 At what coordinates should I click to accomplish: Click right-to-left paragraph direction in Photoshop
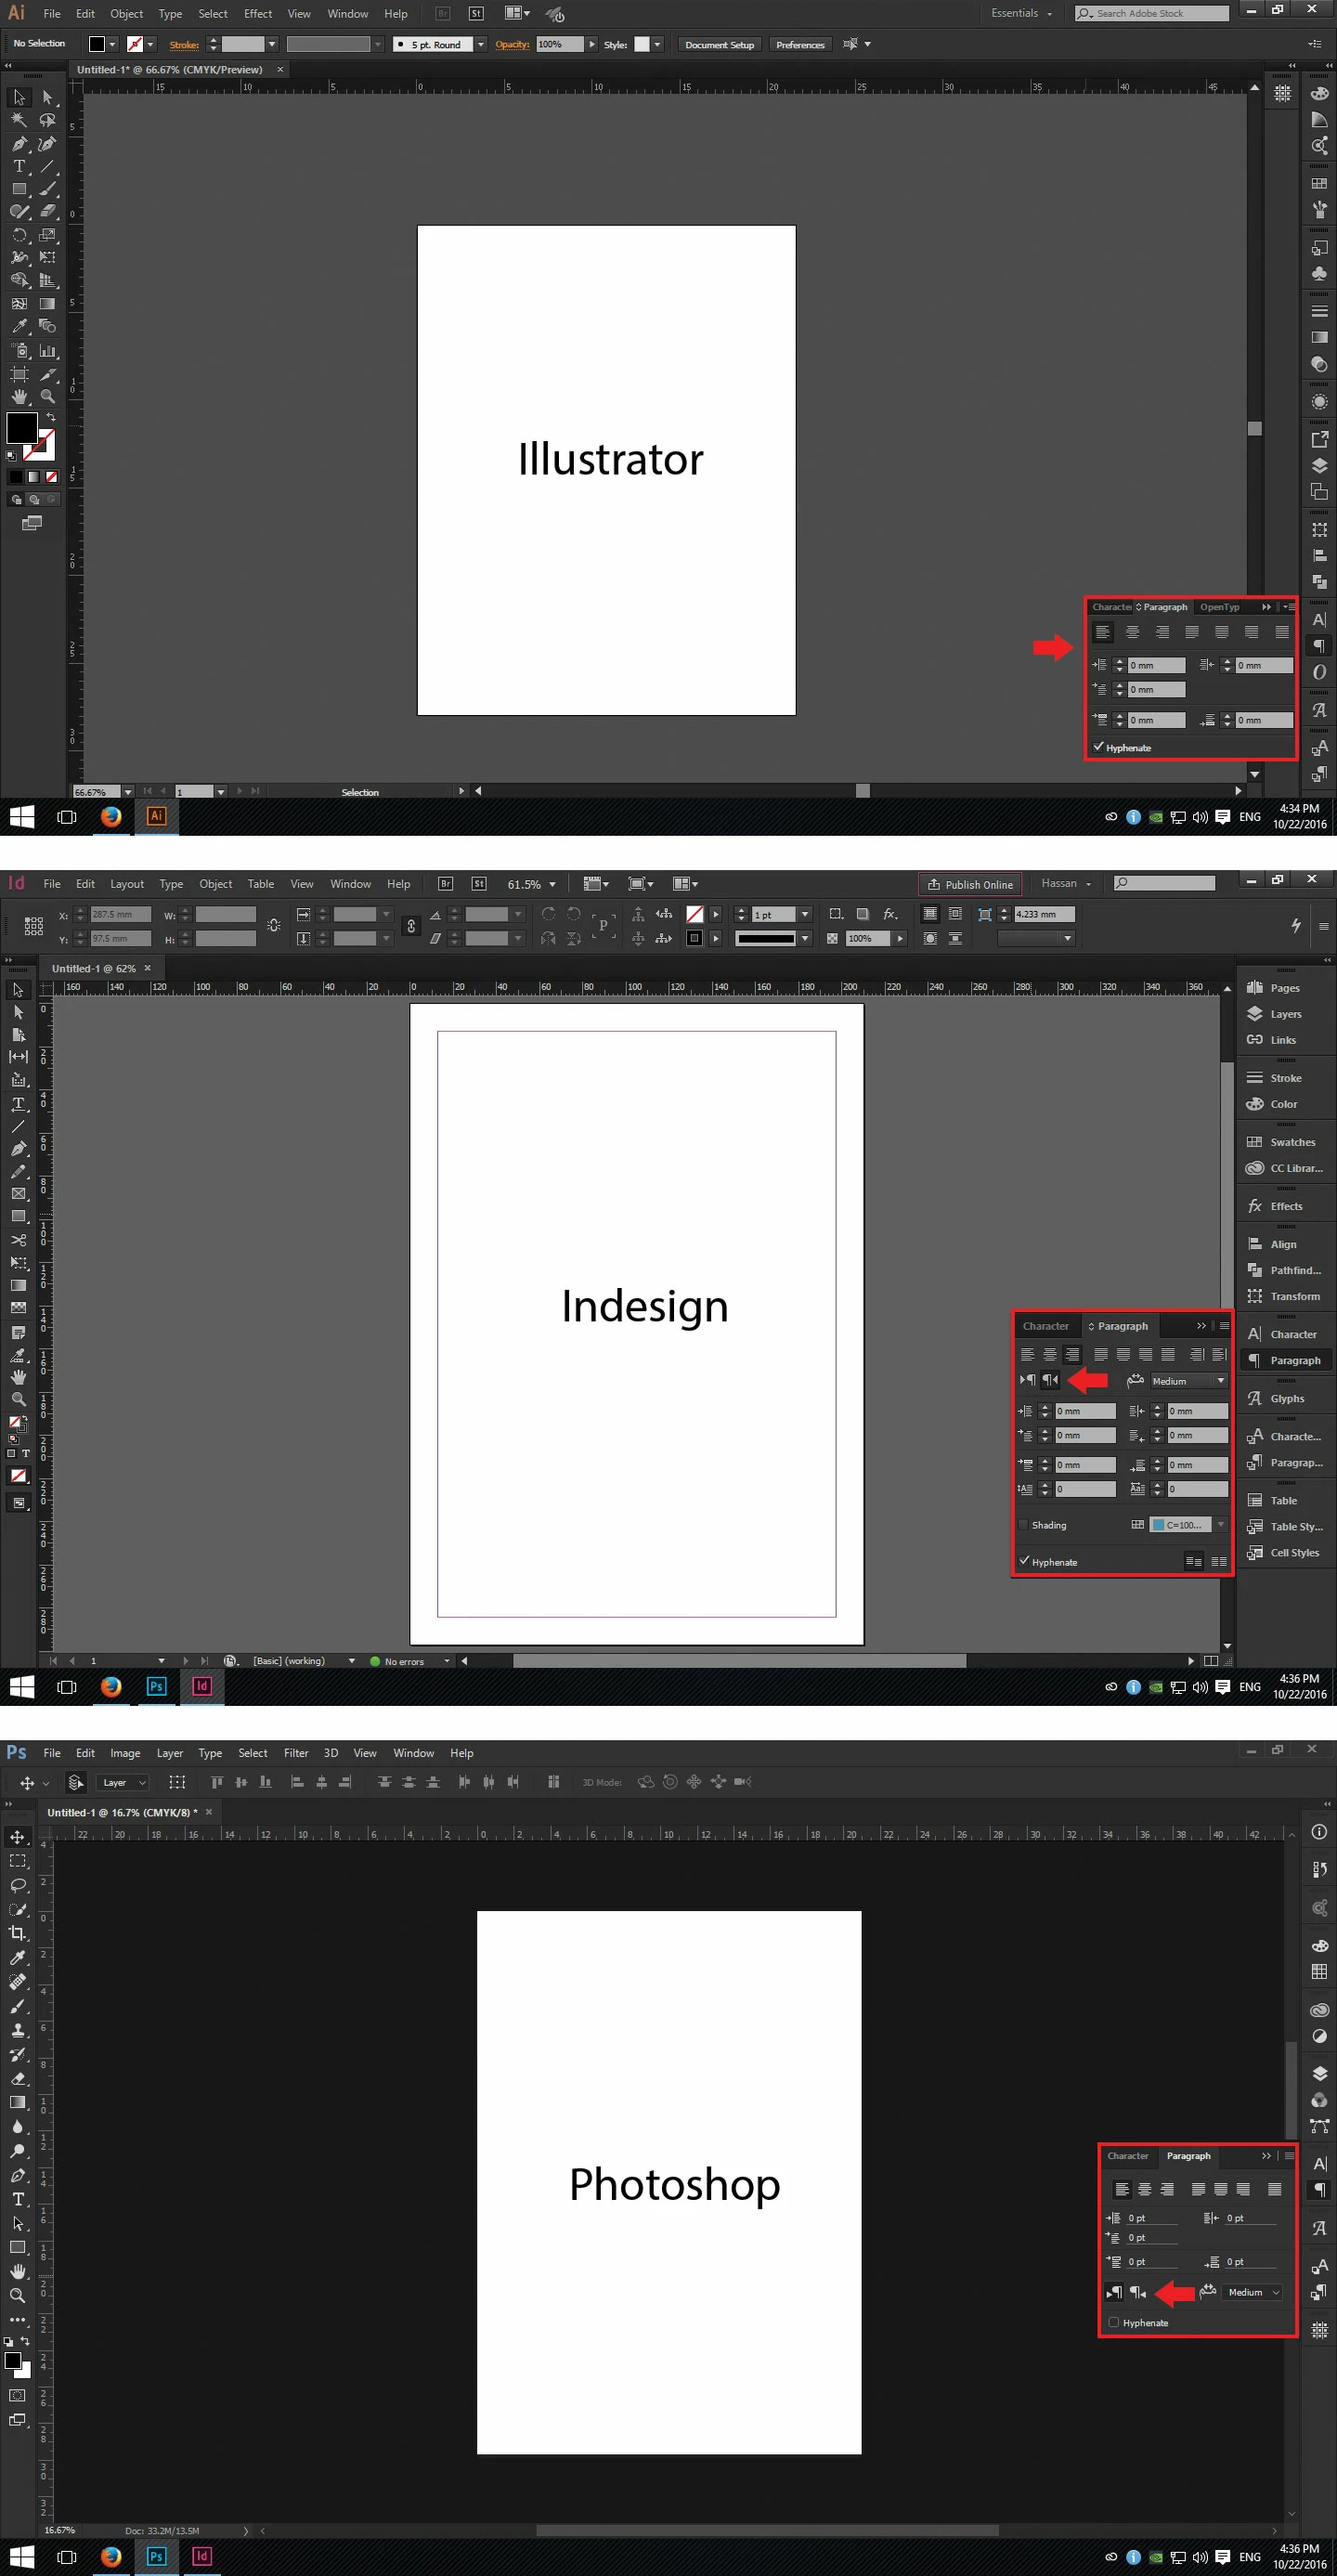[1138, 2292]
